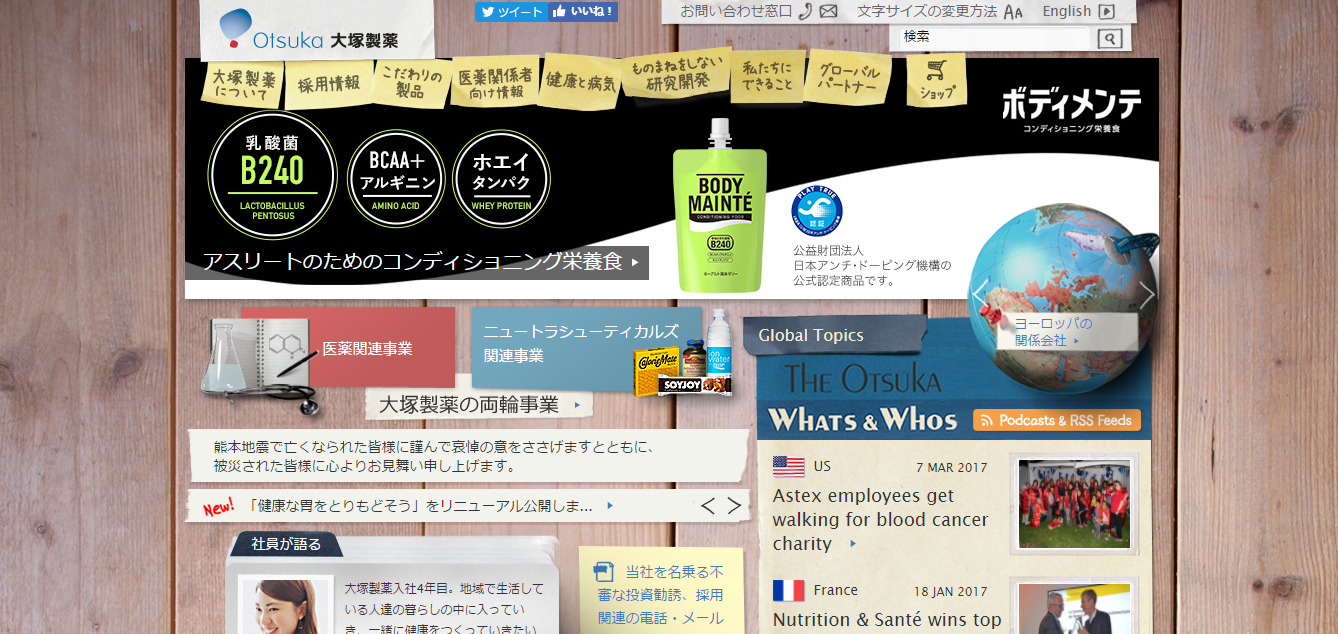Screen dimensions: 1338x634
Task: Open お問い合わせ窓口 contact link
Action: click(736, 11)
